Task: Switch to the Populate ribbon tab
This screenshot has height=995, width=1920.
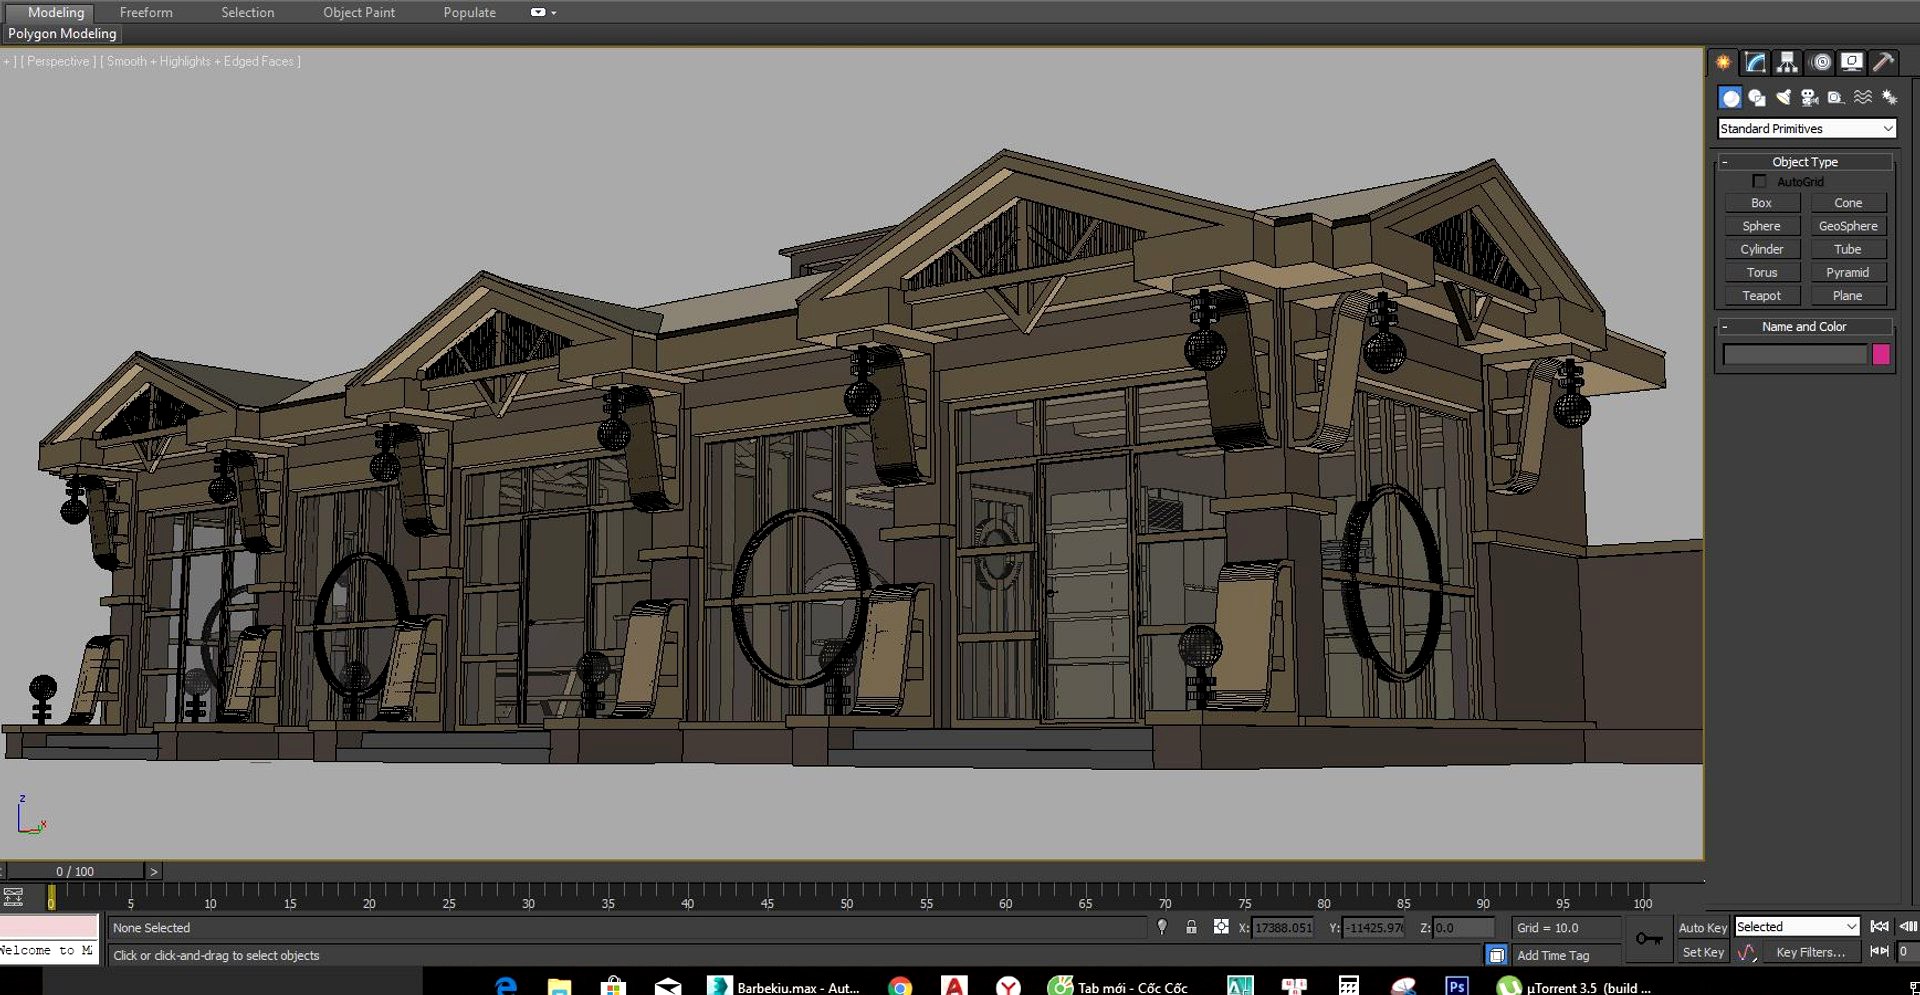Action: pos(470,12)
